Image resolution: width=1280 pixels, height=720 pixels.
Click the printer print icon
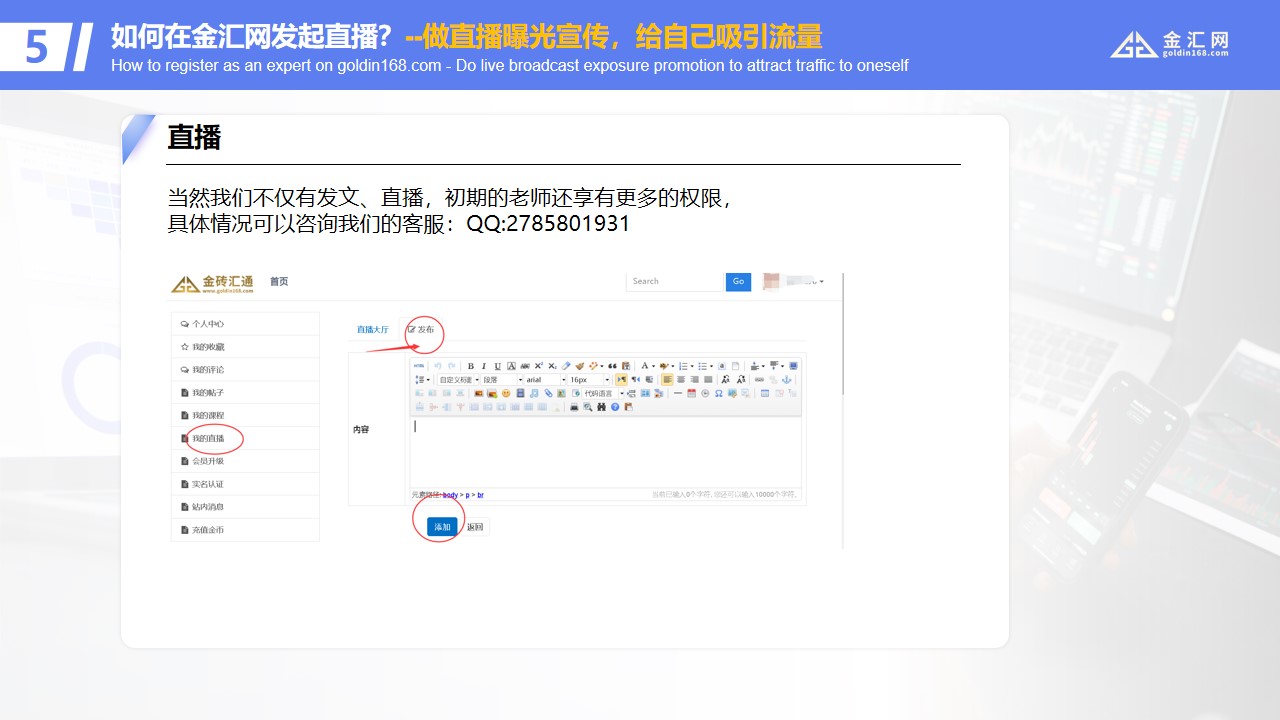[x=574, y=407]
